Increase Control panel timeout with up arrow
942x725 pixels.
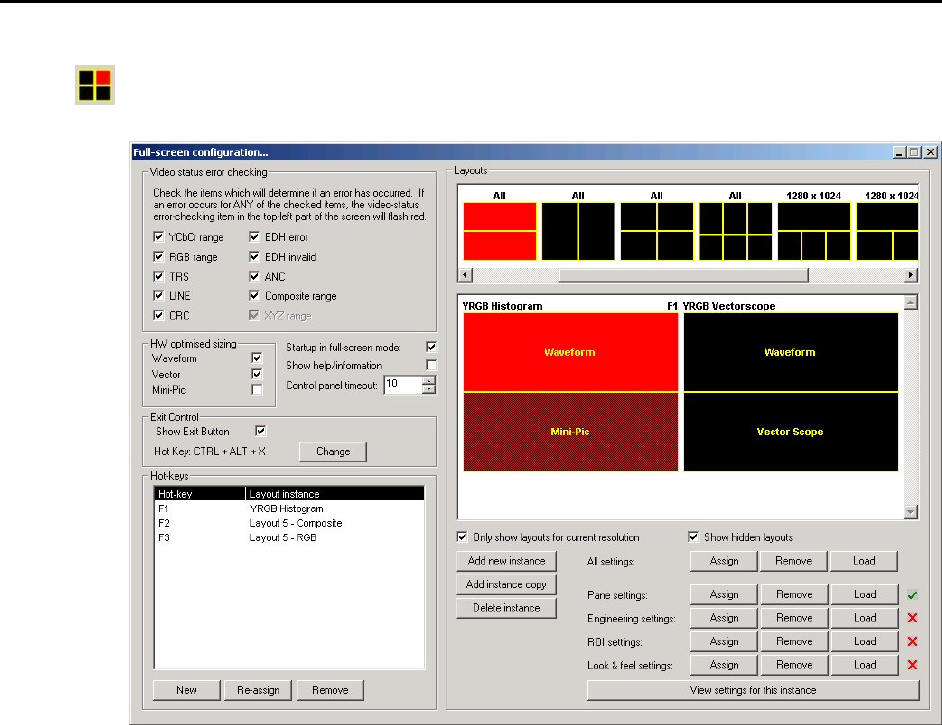[x=429, y=380]
